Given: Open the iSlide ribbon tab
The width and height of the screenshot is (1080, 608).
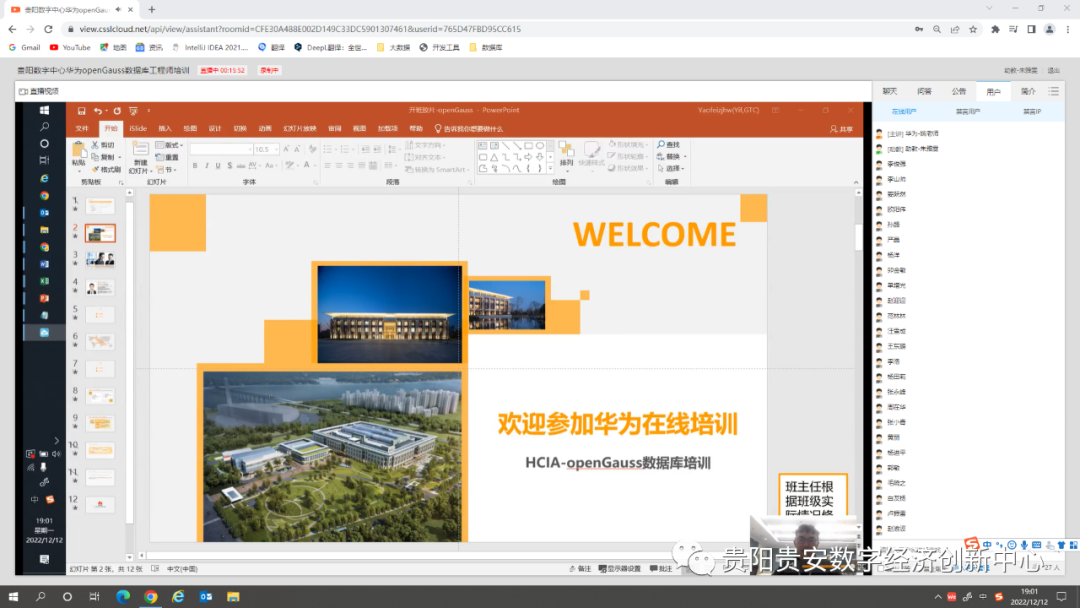Looking at the screenshot, I should (138, 129).
